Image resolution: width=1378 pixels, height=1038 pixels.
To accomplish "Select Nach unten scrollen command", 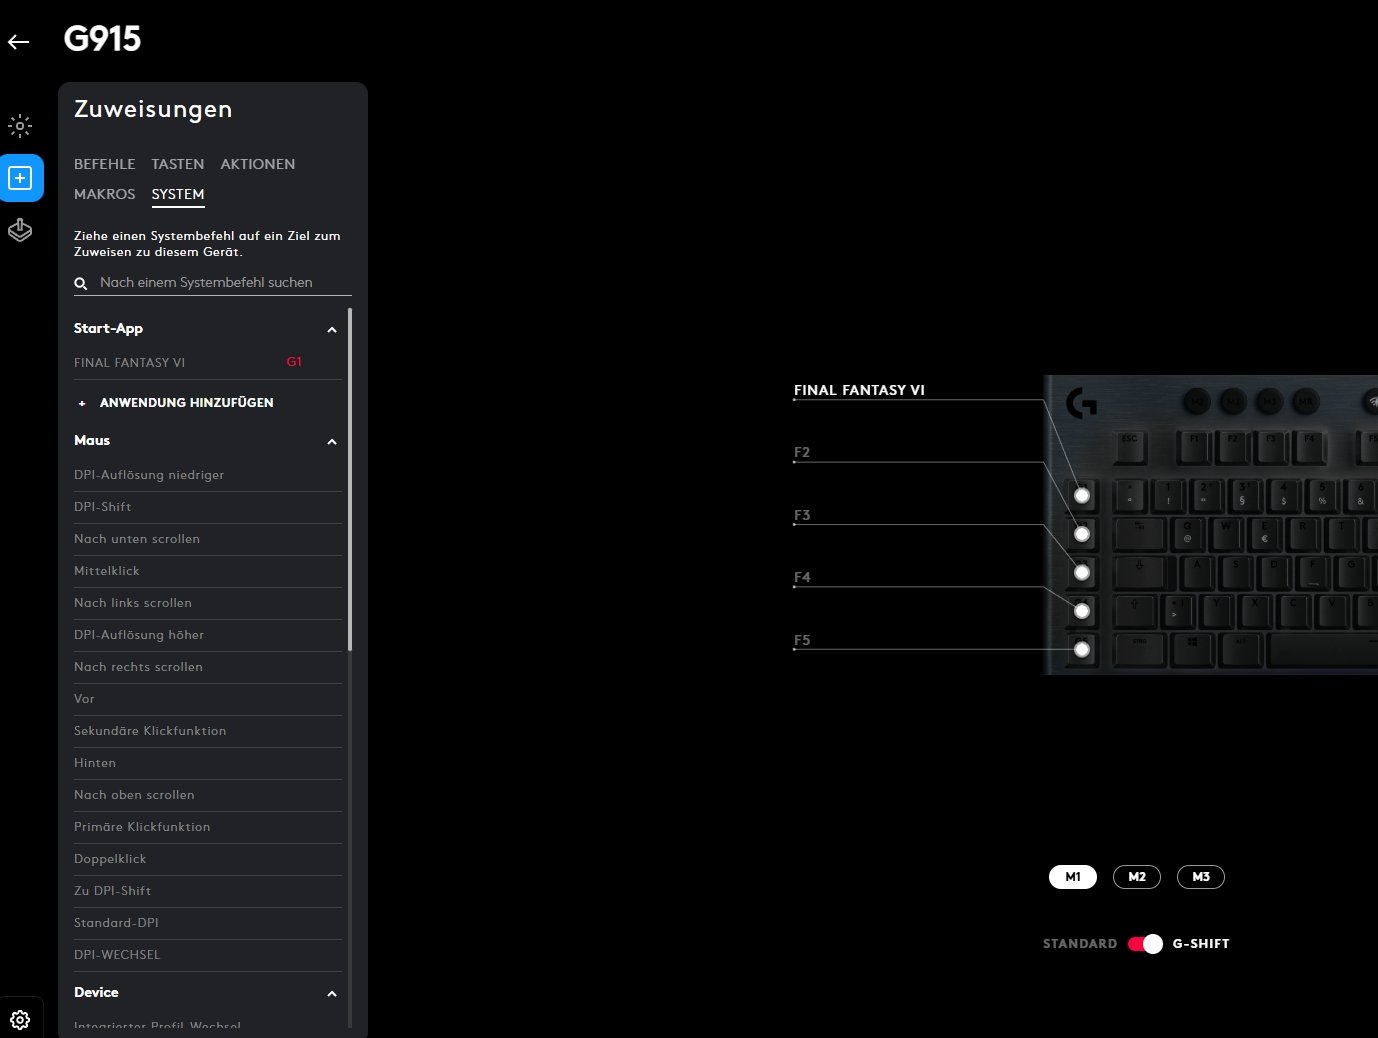I will point(208,539).
